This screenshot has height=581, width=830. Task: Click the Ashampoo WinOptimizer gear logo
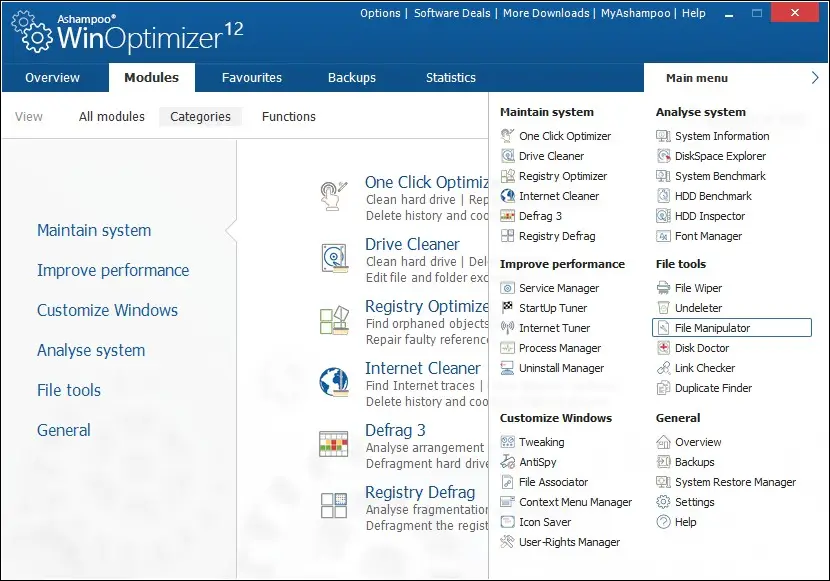pyautogui.click(x=32, y=32)
